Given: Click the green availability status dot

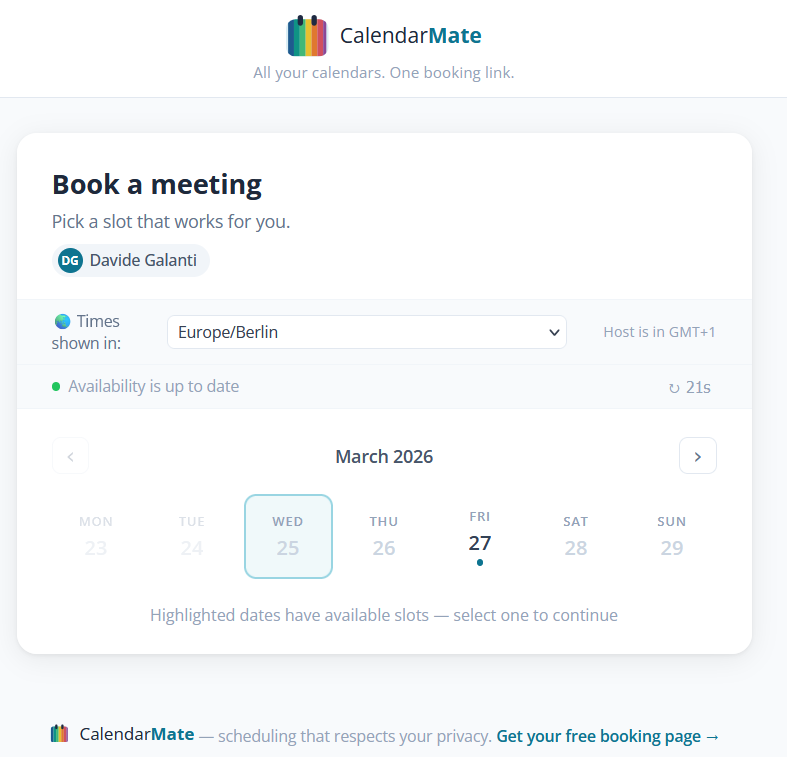Looking at the screenshot, I should (x=56, y=386).
